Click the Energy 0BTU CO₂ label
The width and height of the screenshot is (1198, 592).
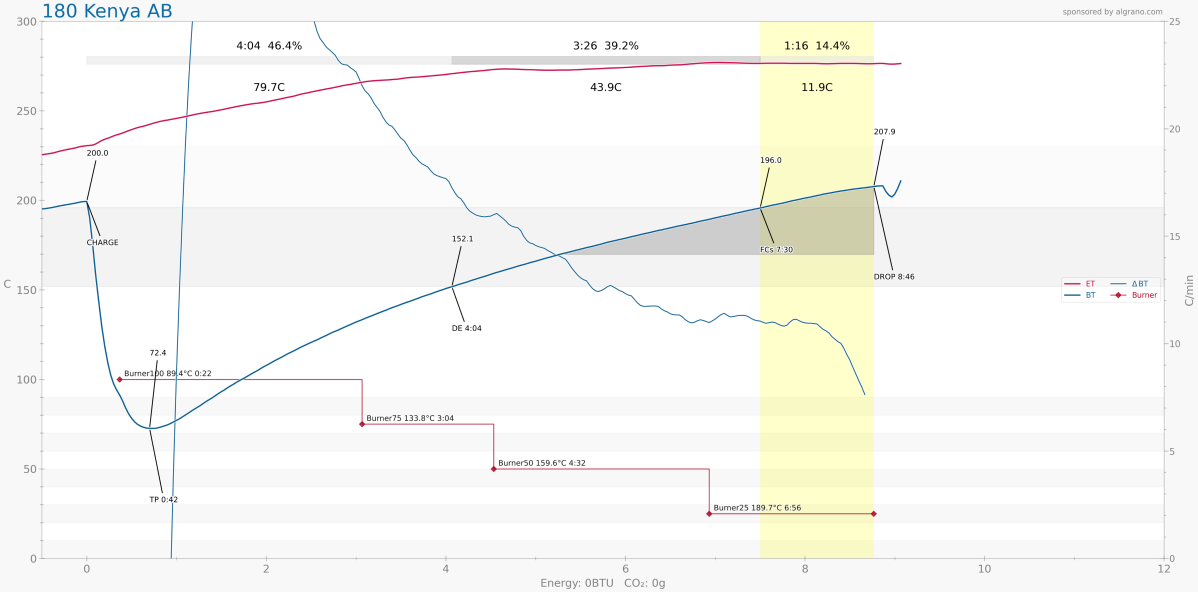603,584
